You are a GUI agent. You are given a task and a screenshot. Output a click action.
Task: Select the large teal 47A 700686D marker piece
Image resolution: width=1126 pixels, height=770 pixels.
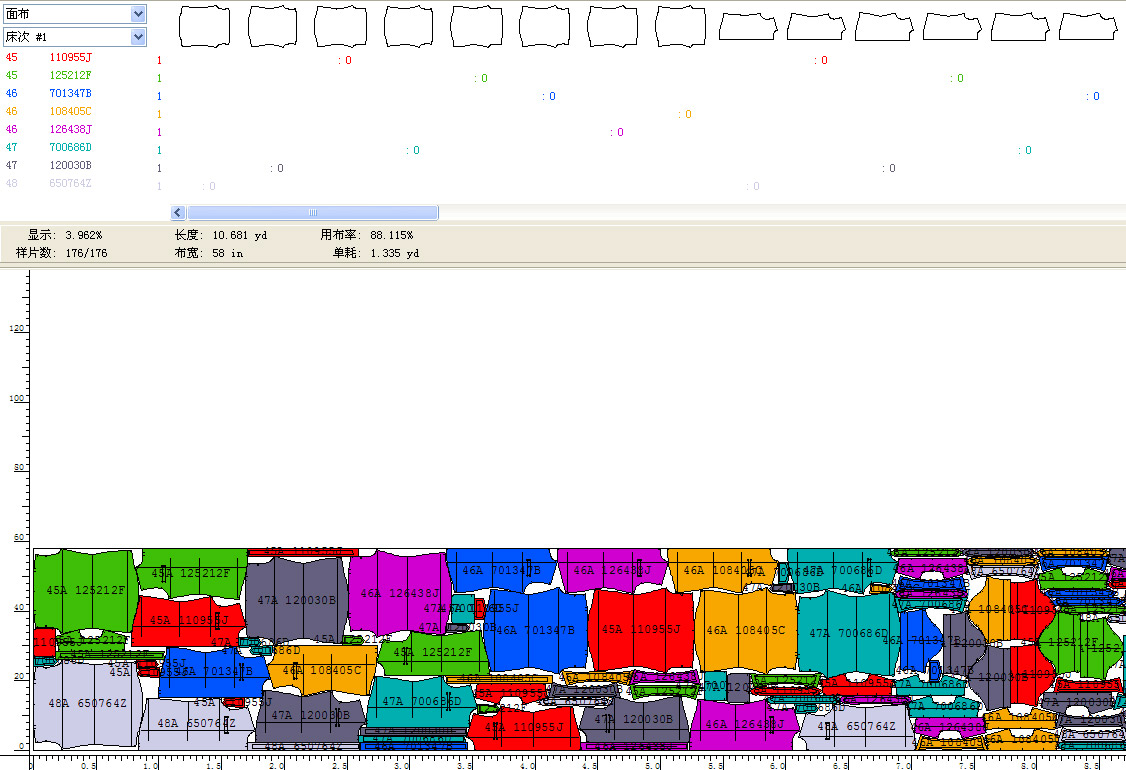(x=848, y=633)
